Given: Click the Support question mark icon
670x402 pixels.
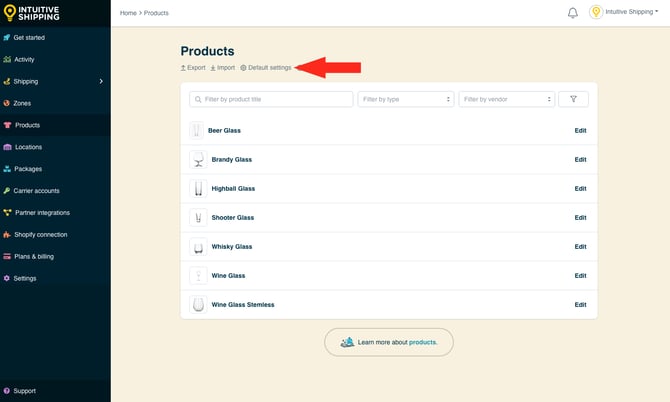Looking at the screenshot, I should [x=6, y=391].
